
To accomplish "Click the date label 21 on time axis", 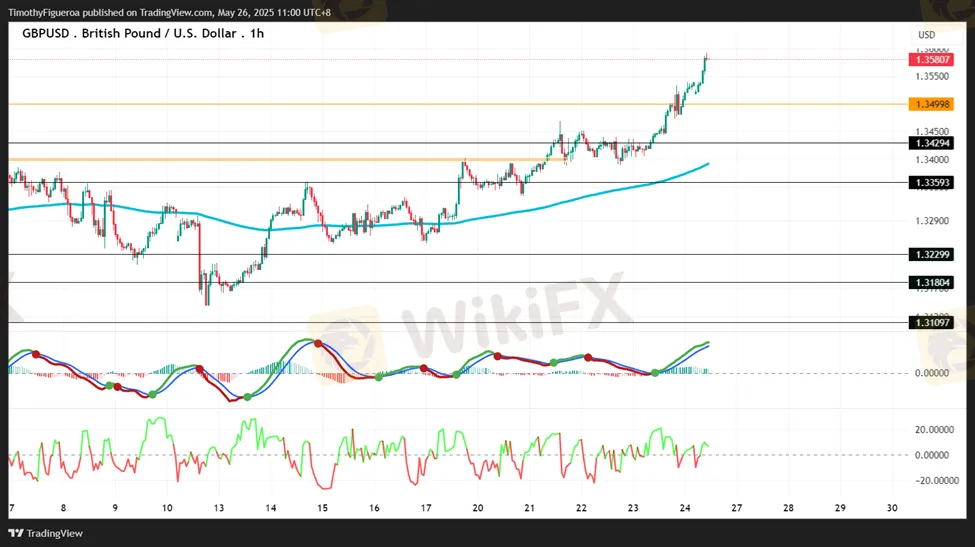I will [529, 508].
